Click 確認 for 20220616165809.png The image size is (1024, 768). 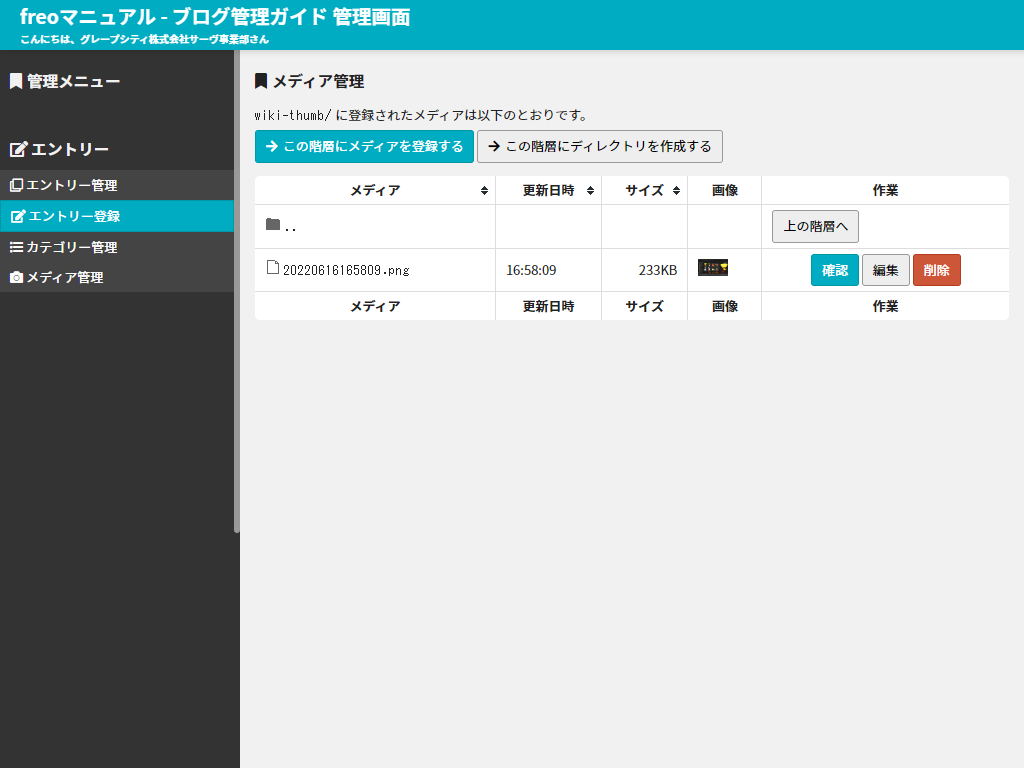tap(835, 270)
